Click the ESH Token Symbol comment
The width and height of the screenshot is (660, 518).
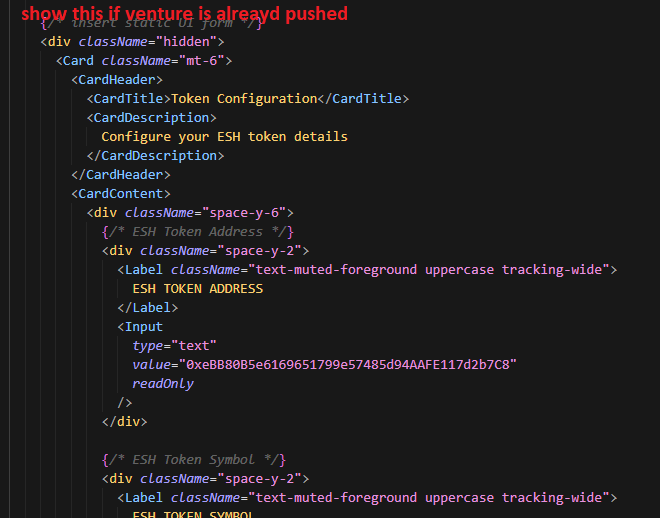pyautogui.click(x=193, y=460)
